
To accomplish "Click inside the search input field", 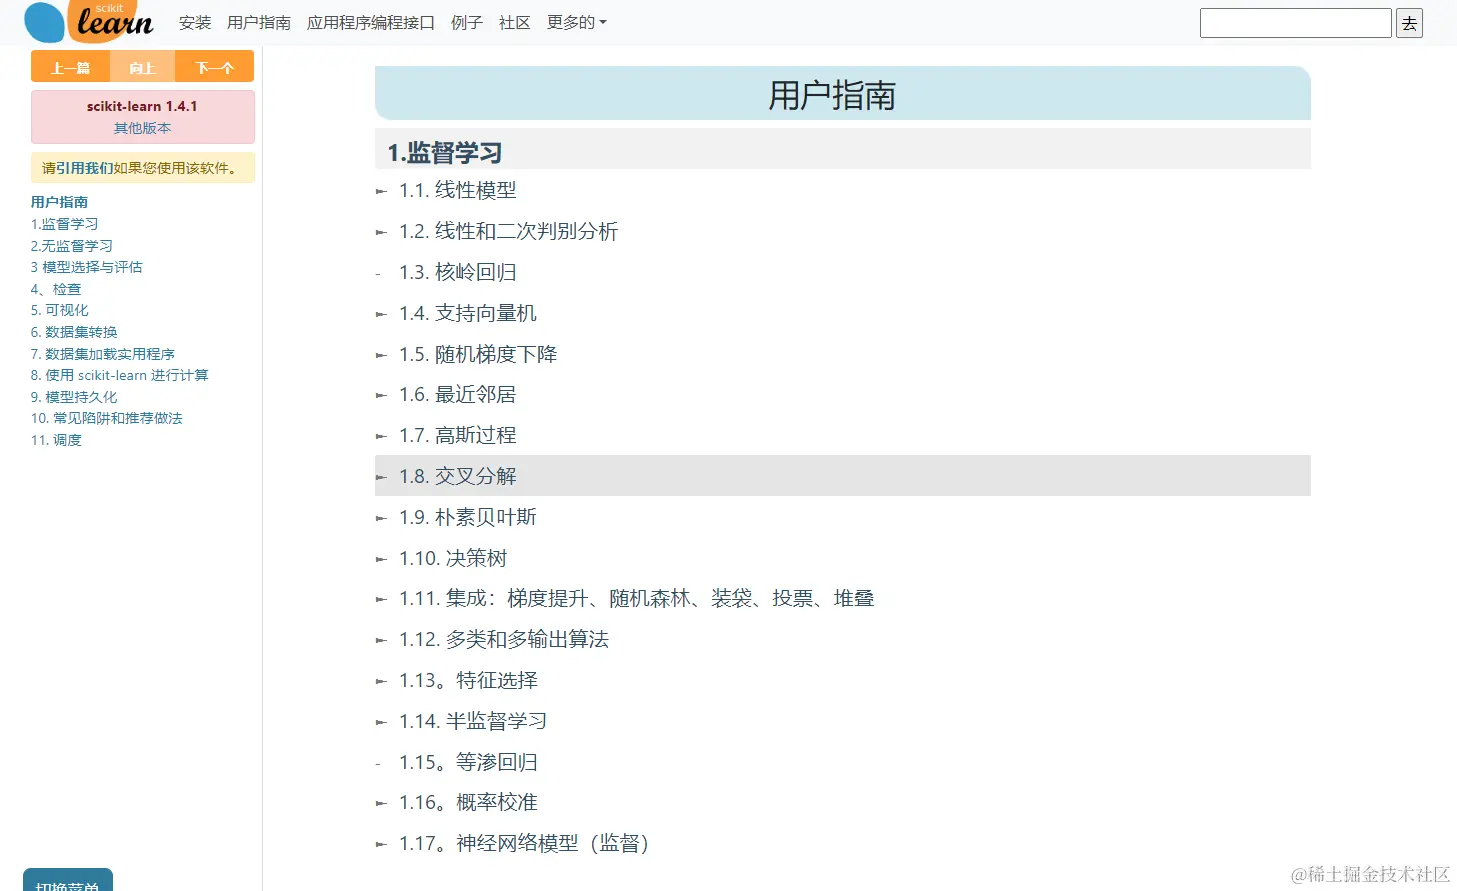I will click(x=1295, y=22).
